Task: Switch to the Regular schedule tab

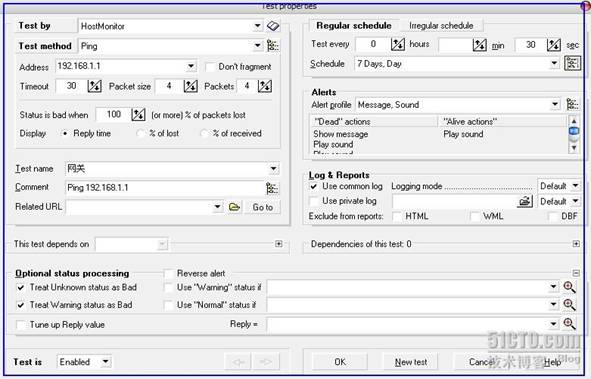Action: (x=354, y=26)
